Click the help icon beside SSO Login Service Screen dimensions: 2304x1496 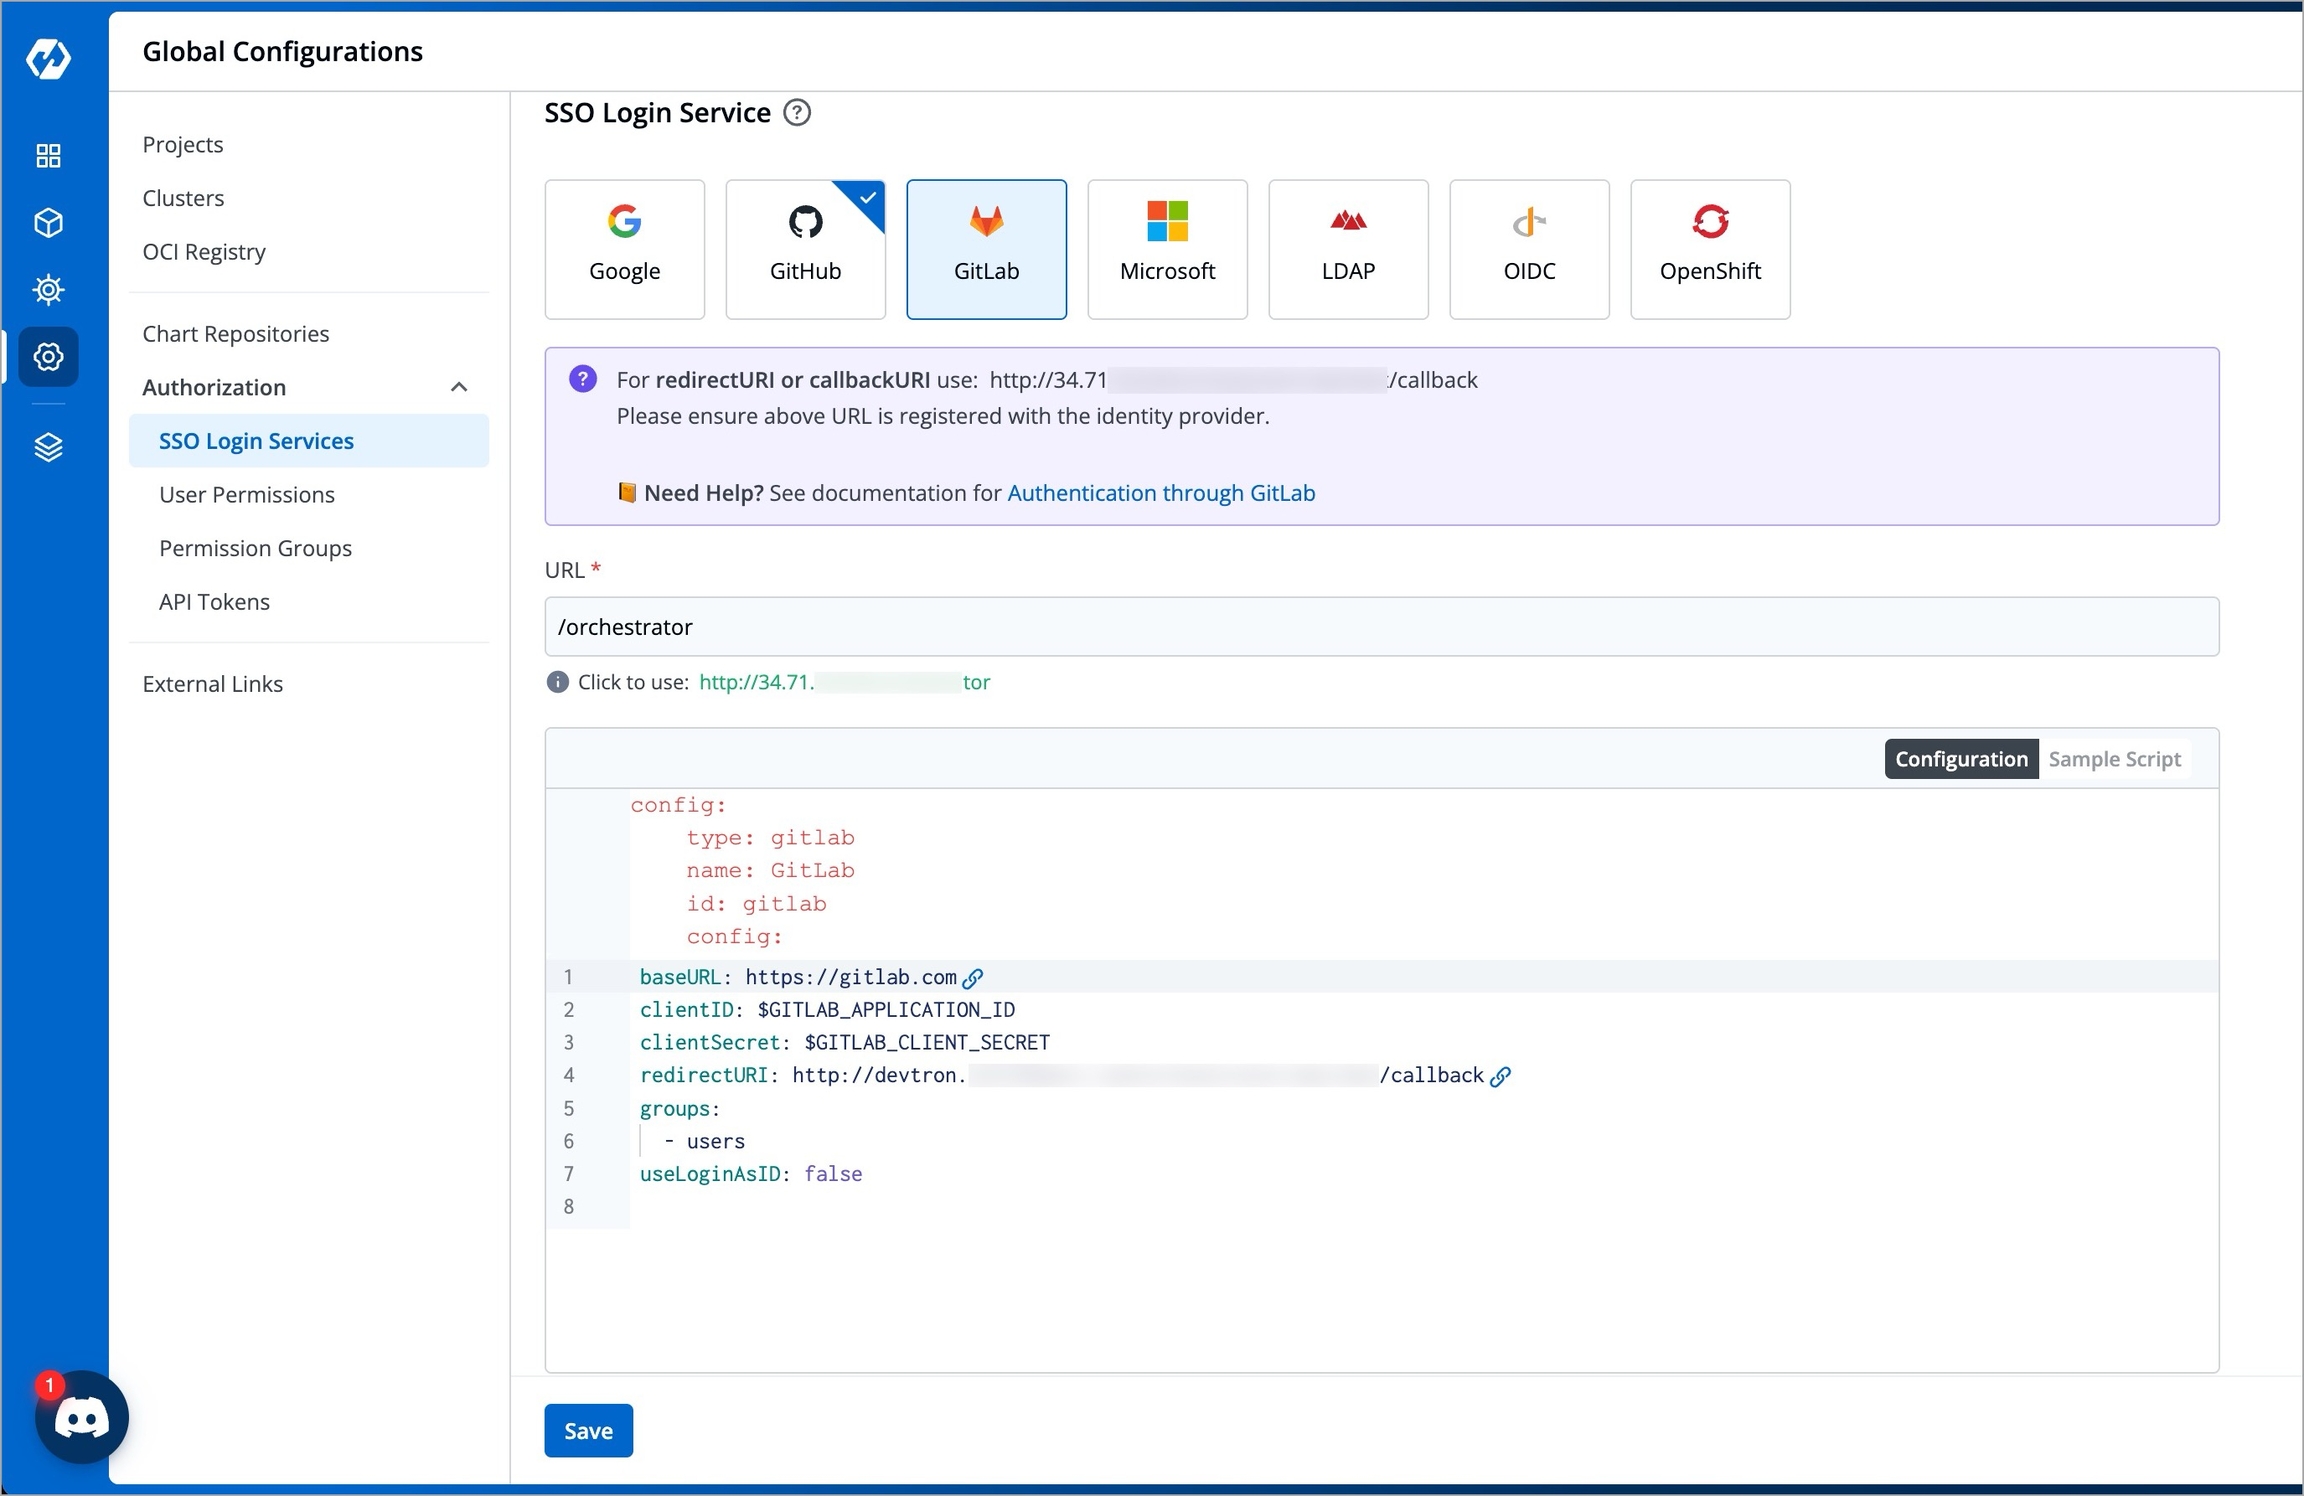coord(797,113)
